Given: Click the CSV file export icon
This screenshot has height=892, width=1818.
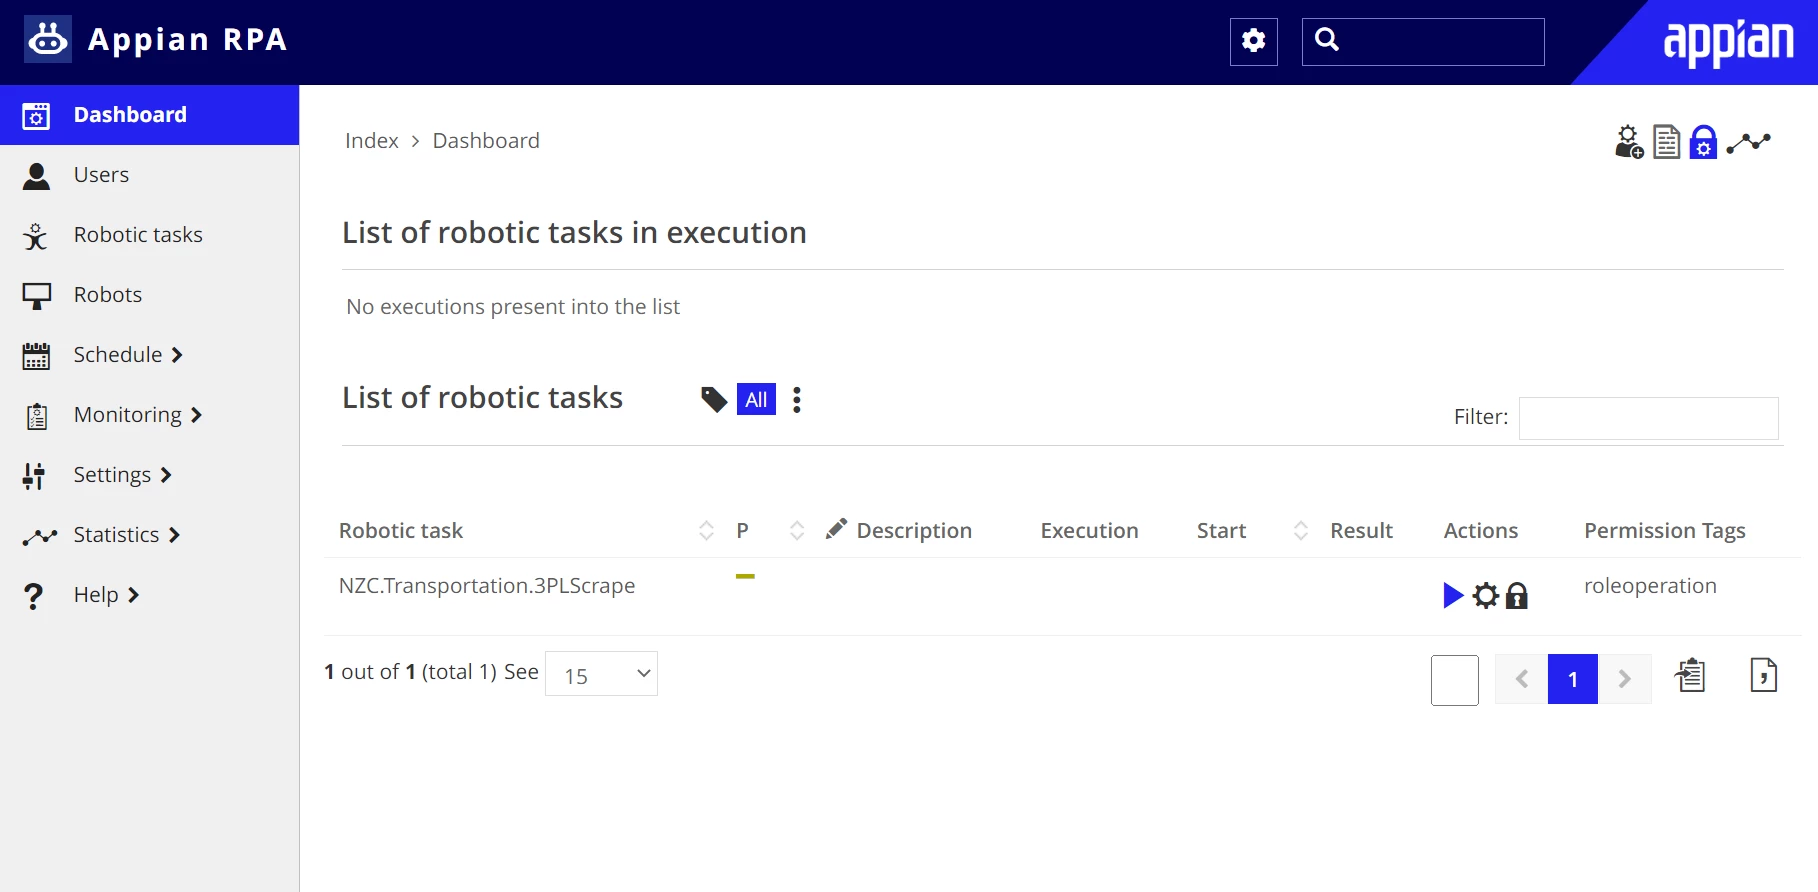Looking at the screenshot, I should pyautogui.click(x=1764, y=676).
